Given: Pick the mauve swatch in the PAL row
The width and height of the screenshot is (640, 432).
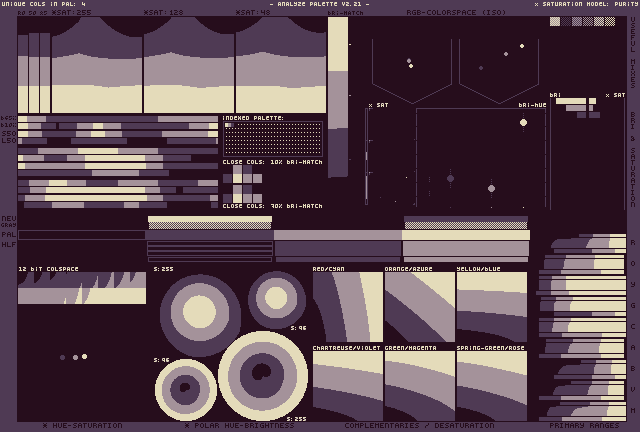Looking at the screenshot, I should click(x=338, y=235).
